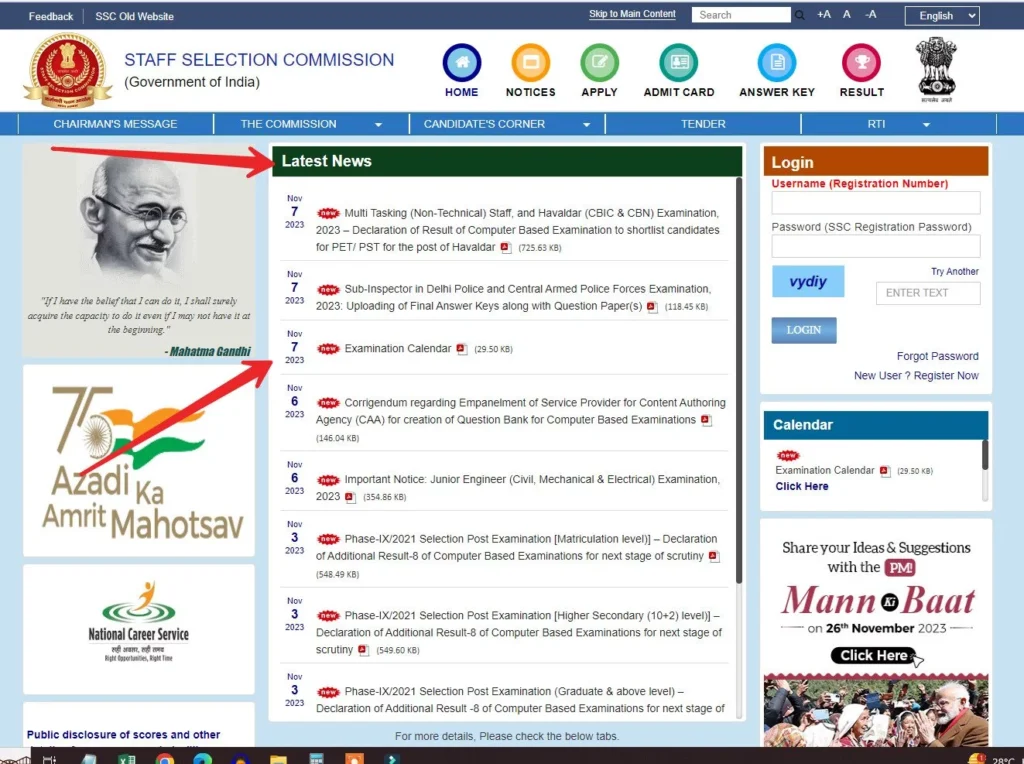Reset font size with A

tap(846, 14)
